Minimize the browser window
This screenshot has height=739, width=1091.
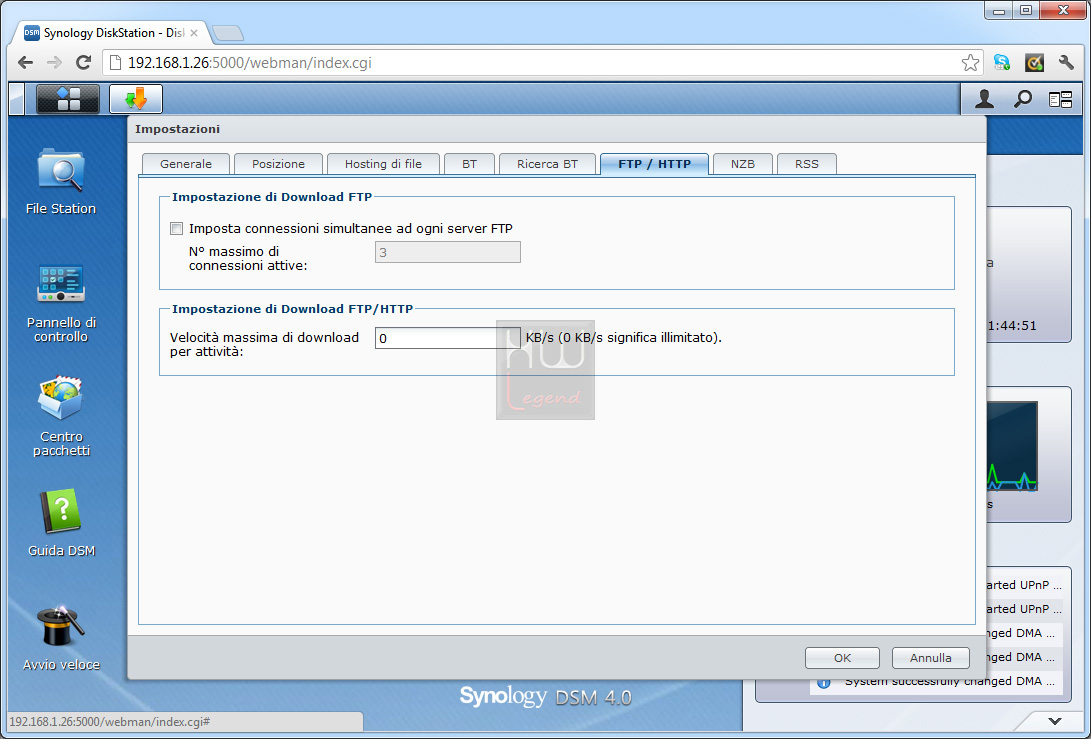coord(1000,10)
